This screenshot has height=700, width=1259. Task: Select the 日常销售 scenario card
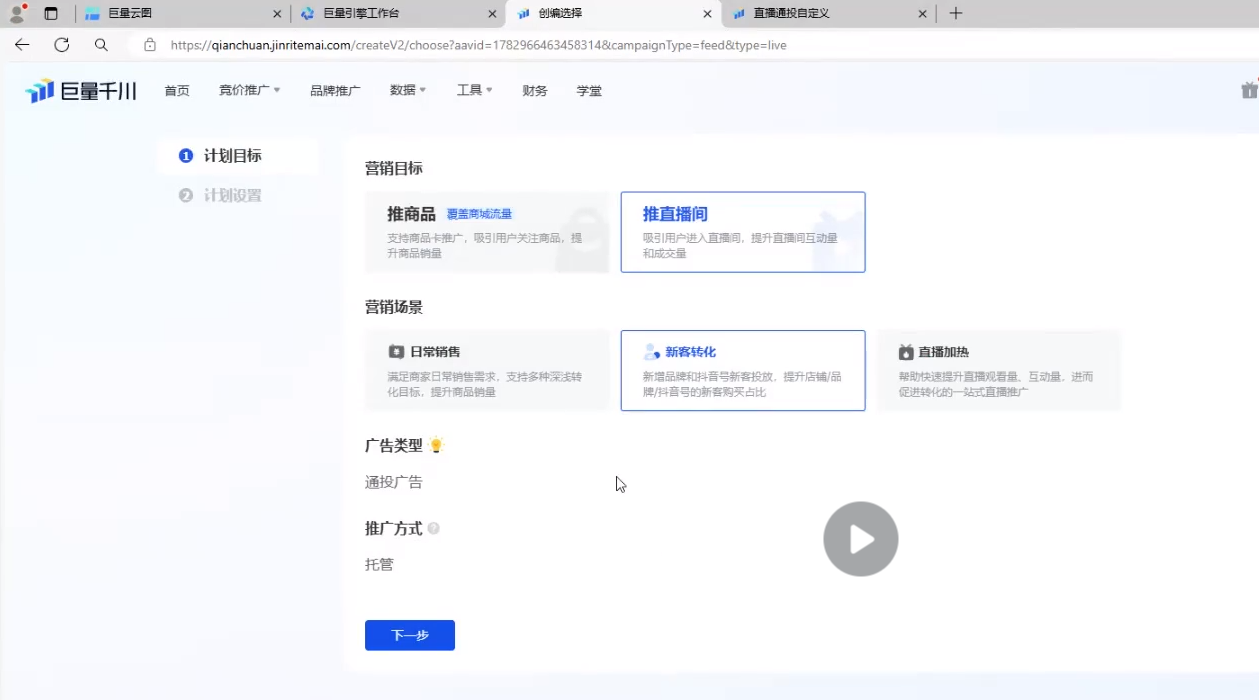[487, 370]
